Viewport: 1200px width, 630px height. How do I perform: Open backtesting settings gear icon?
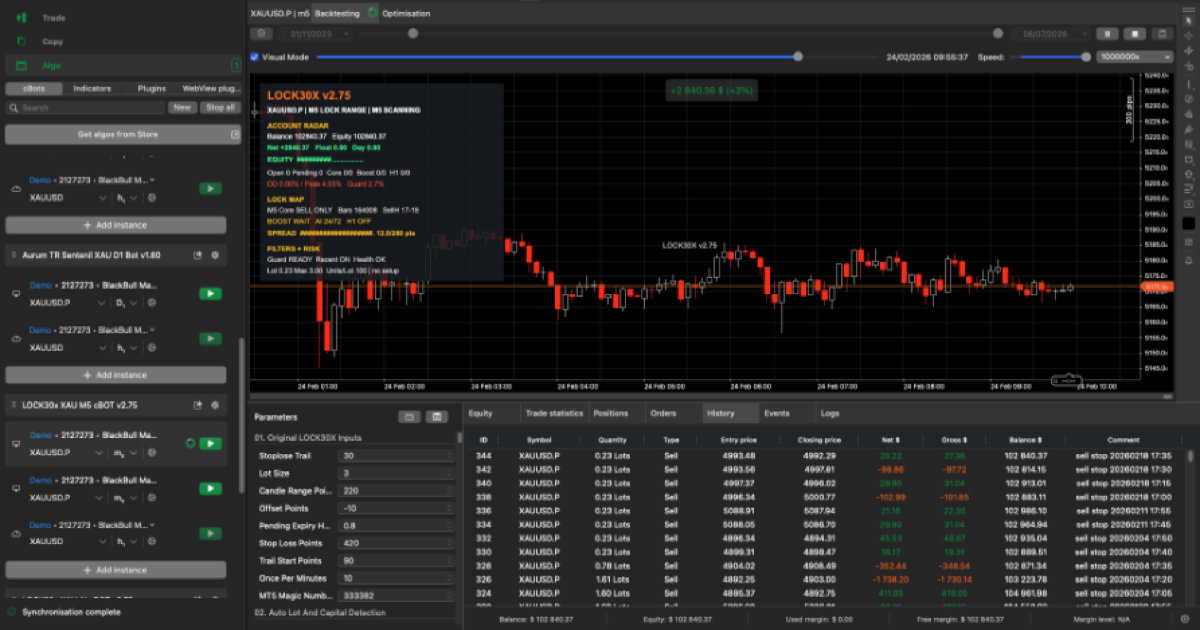261,33
